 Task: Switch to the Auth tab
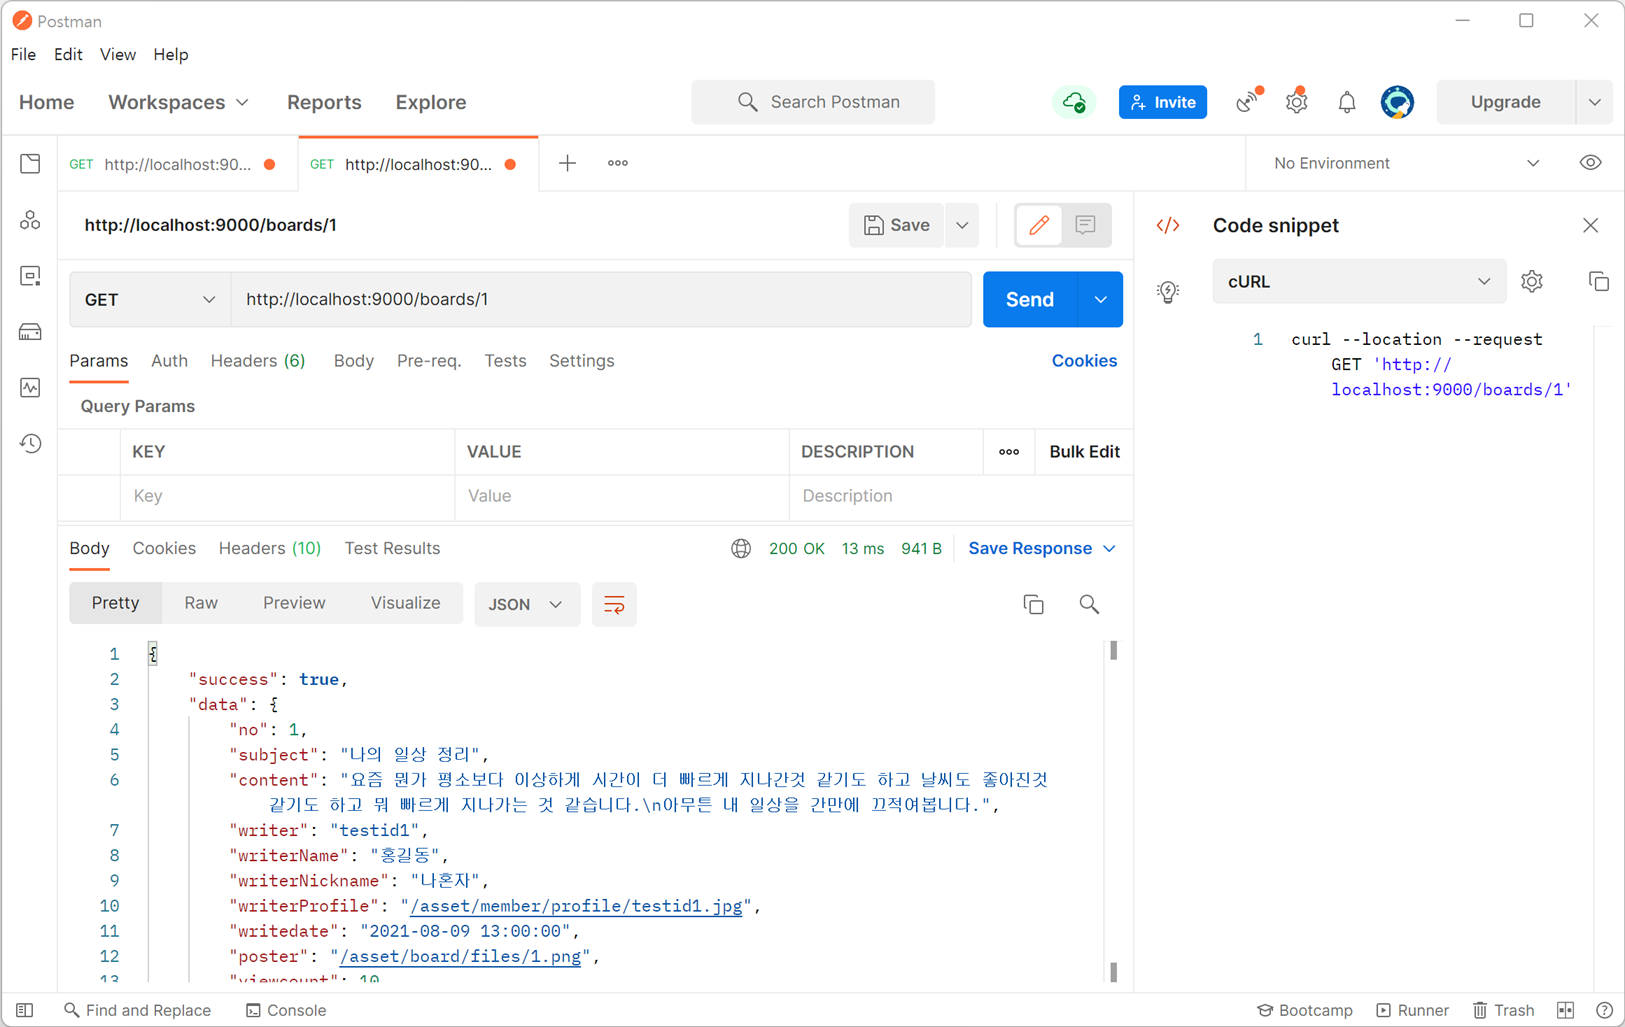[169, 361]
